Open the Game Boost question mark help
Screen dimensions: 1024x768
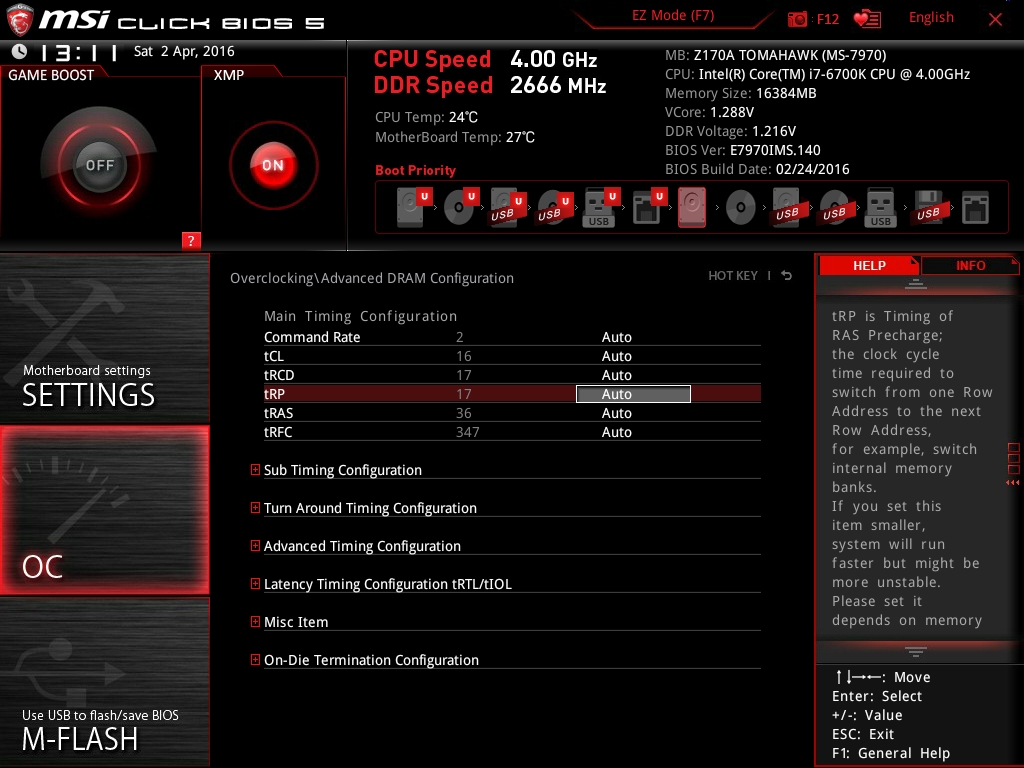pos(191,240)
